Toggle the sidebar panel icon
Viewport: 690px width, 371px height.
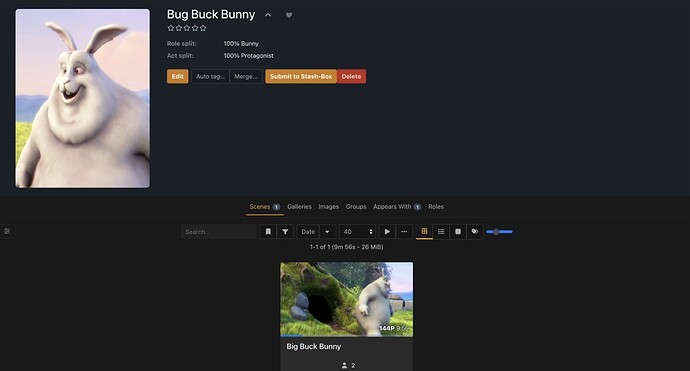7,231
